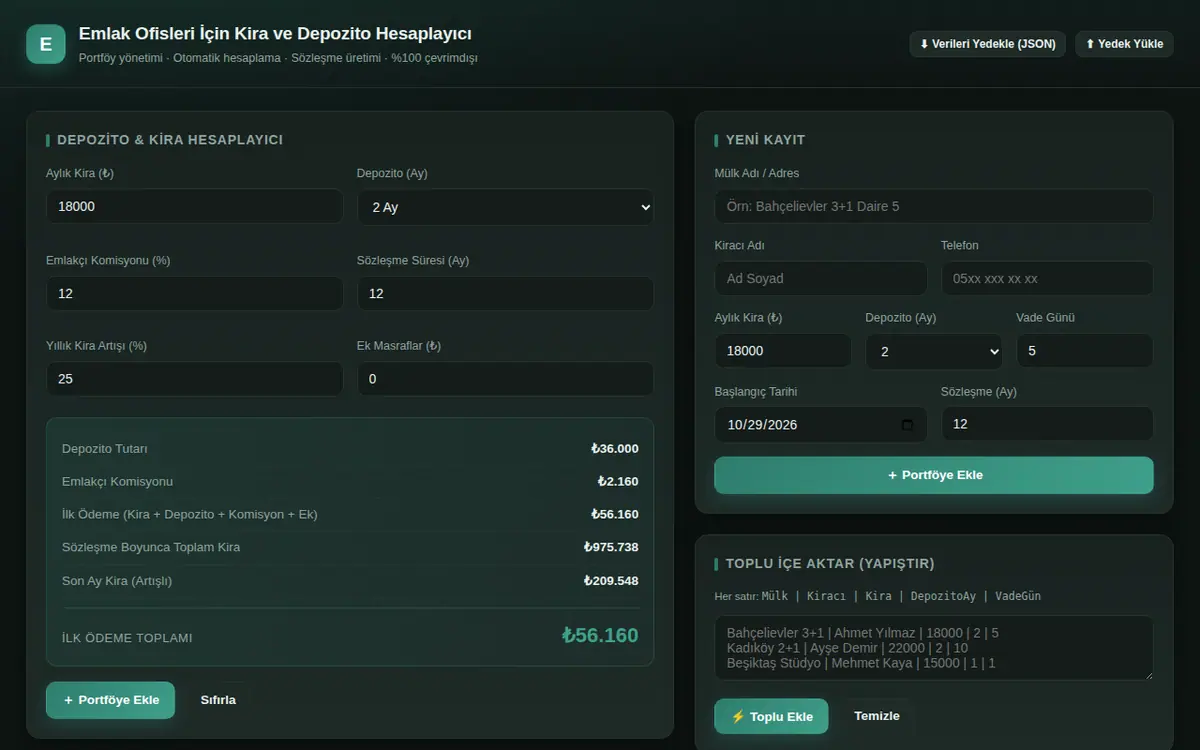Reset the calculator with Sıfırla
Viewport: 1200px width, 750px height.
pos(218,700)
